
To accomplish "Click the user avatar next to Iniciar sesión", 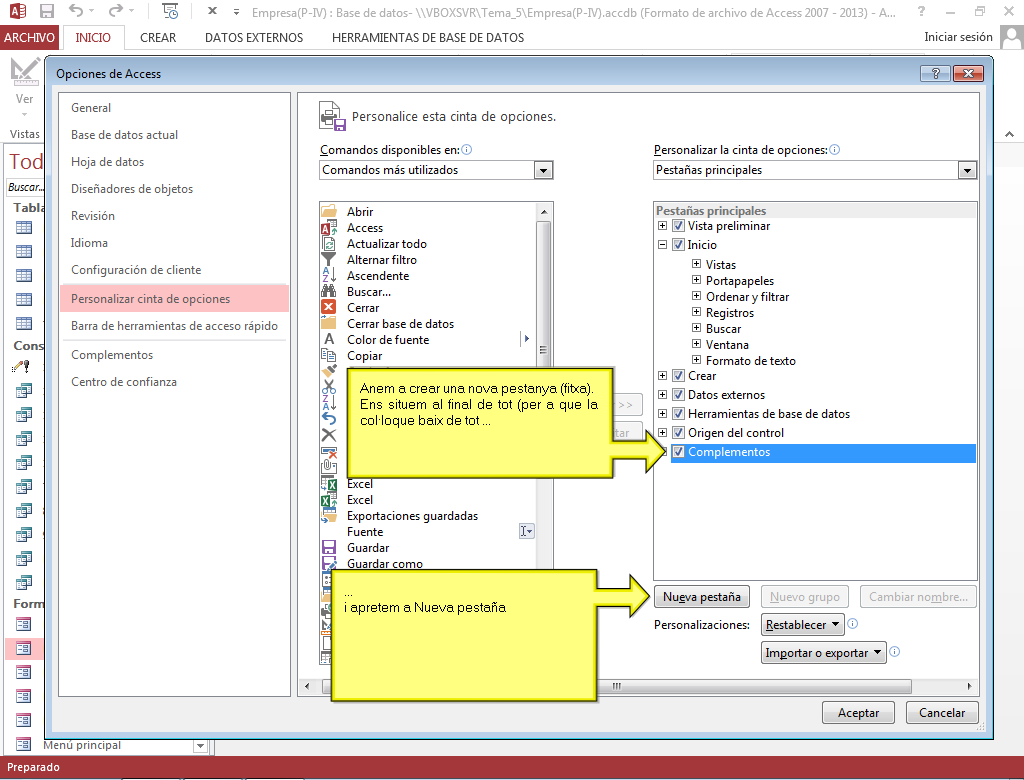I will coord(1011,37).
